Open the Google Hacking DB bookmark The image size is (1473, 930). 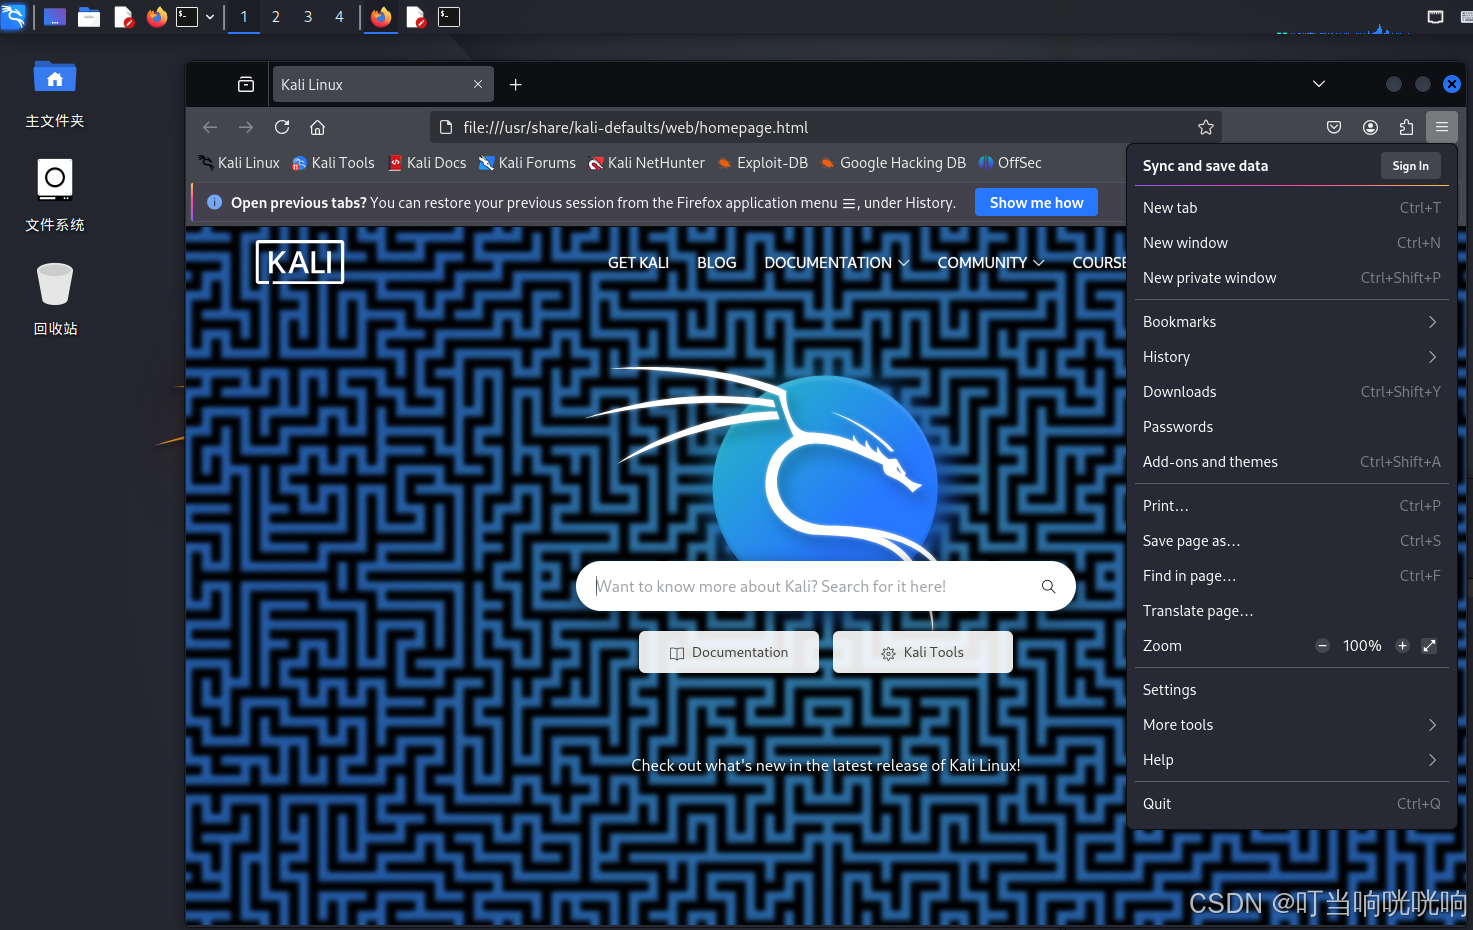893,163
